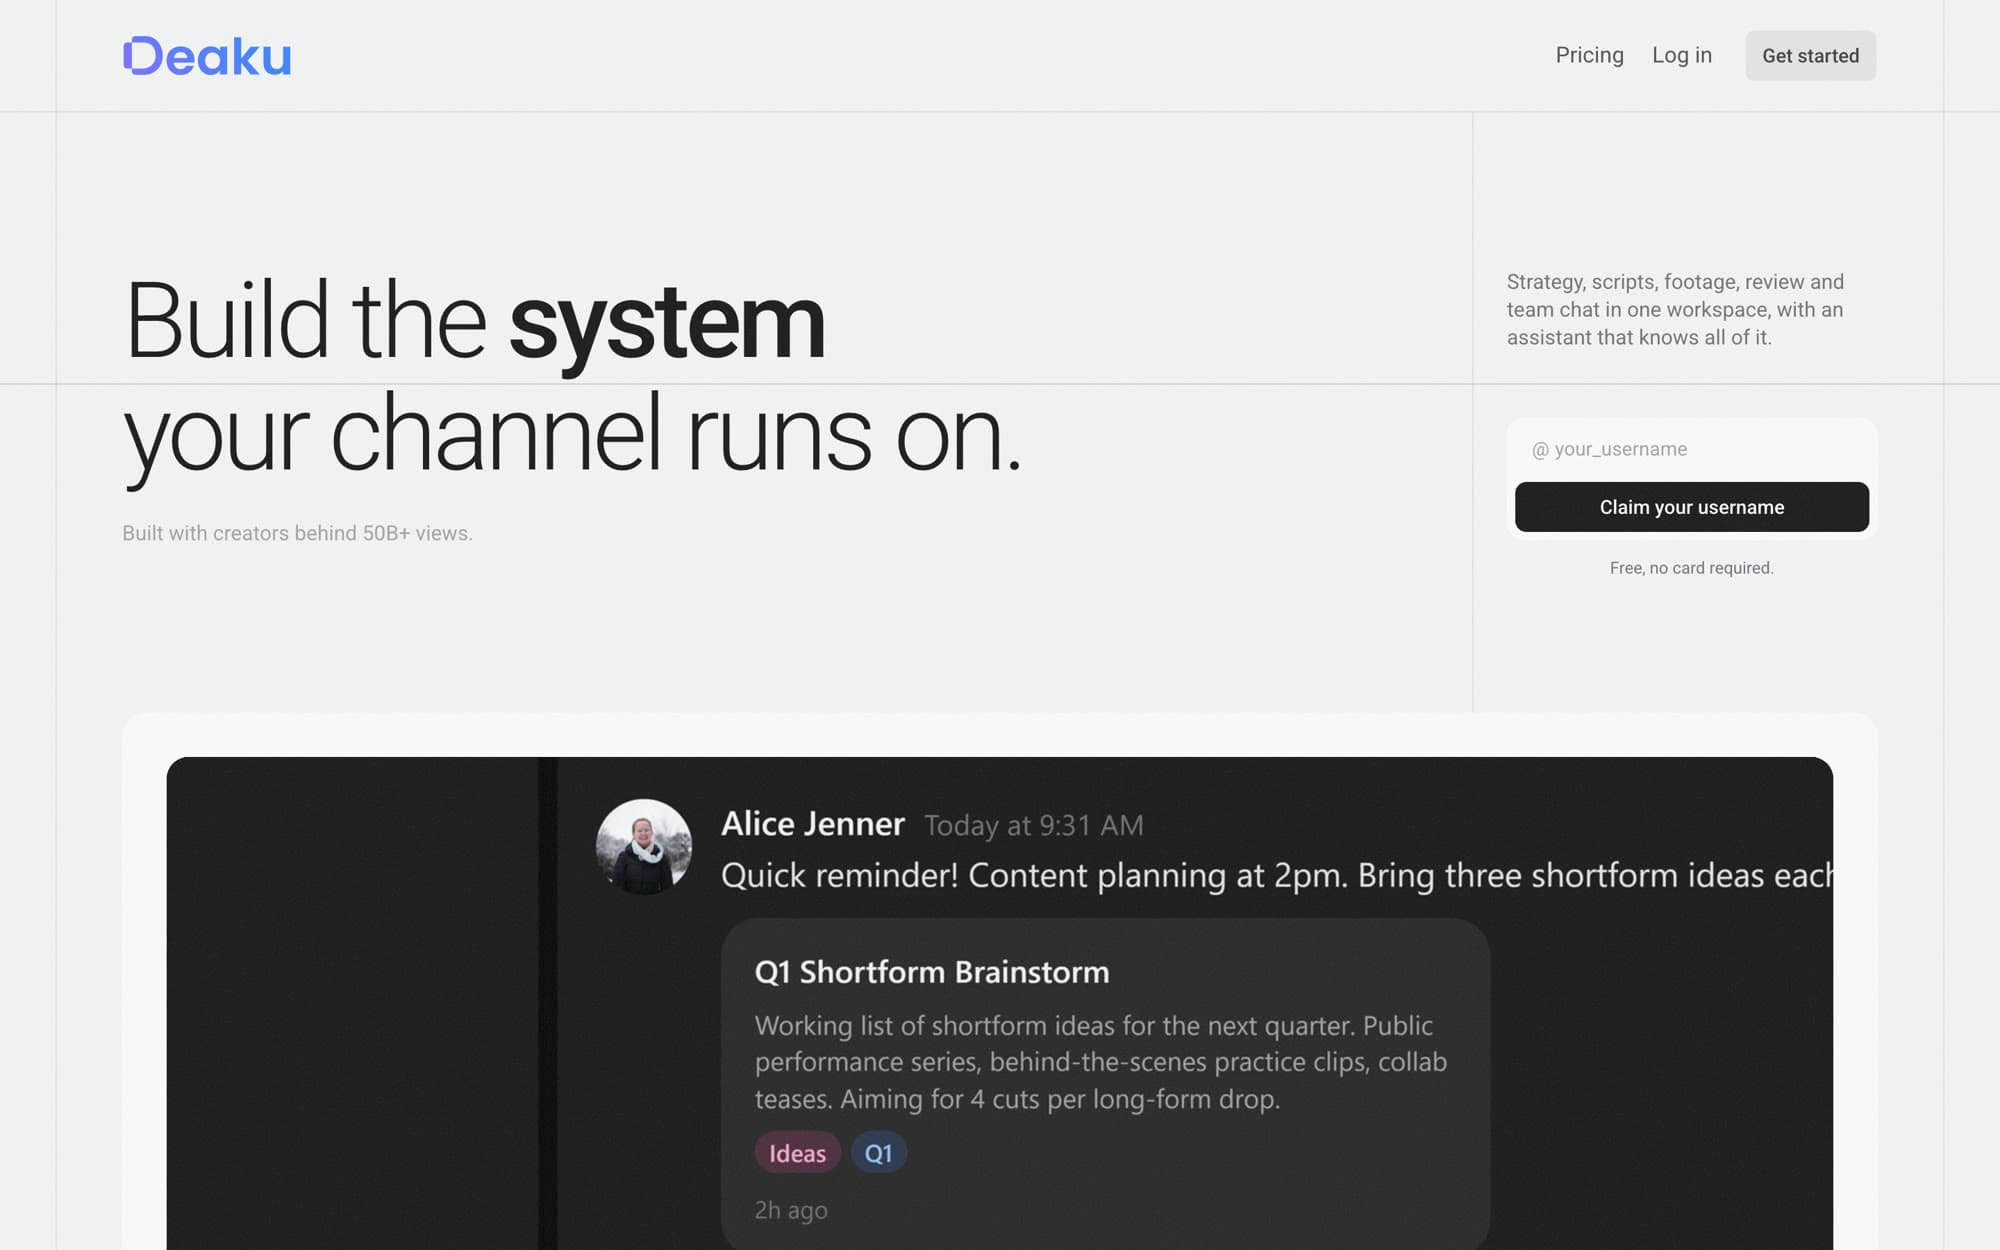Select the Alice Jenner name

pos(812,824)
